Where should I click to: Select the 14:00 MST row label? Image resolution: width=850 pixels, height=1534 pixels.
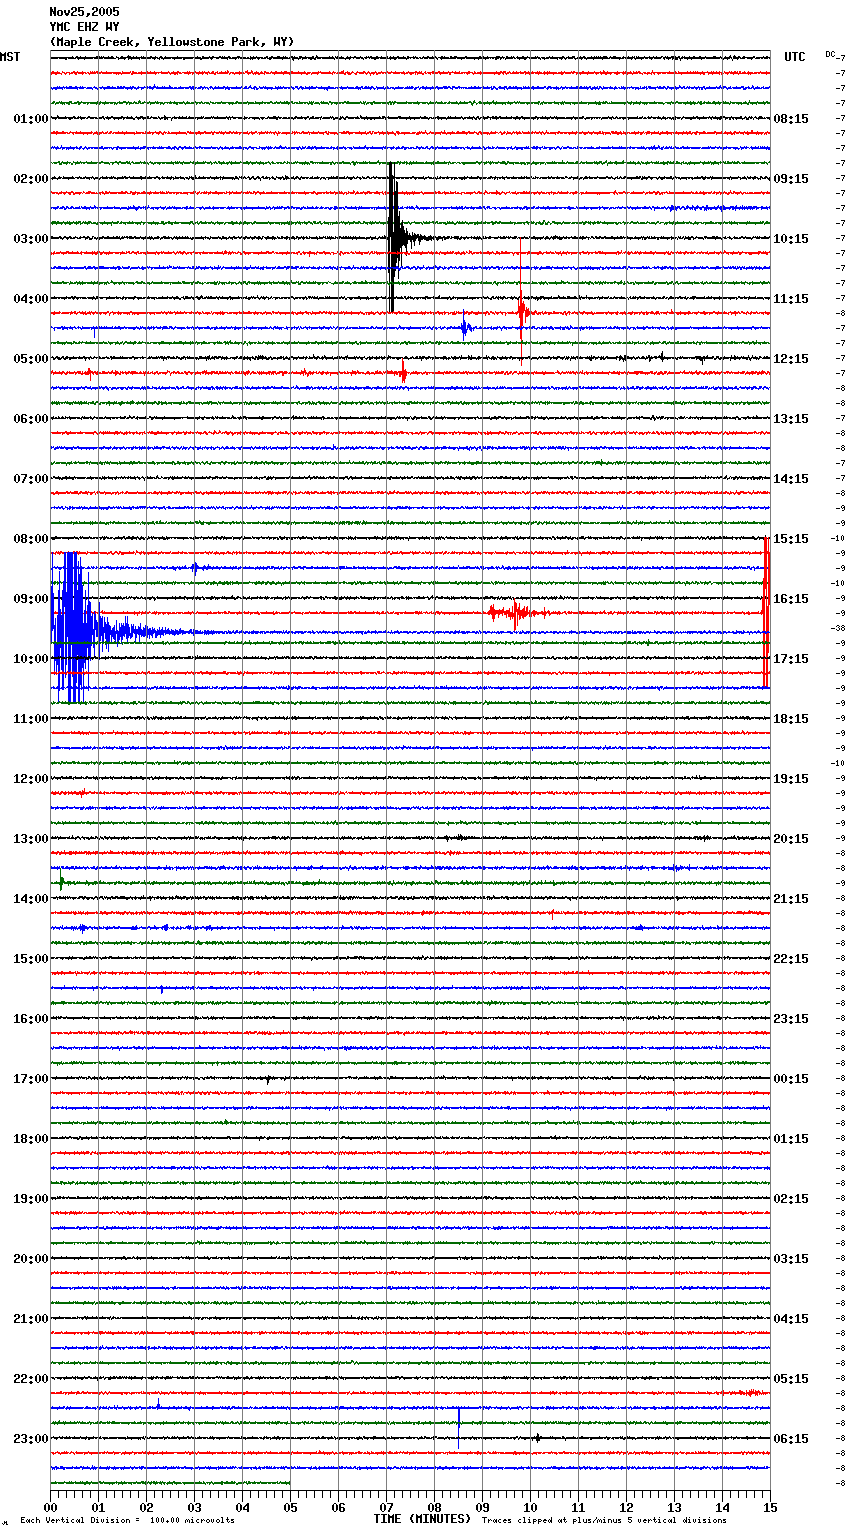(x=31, y=899)
